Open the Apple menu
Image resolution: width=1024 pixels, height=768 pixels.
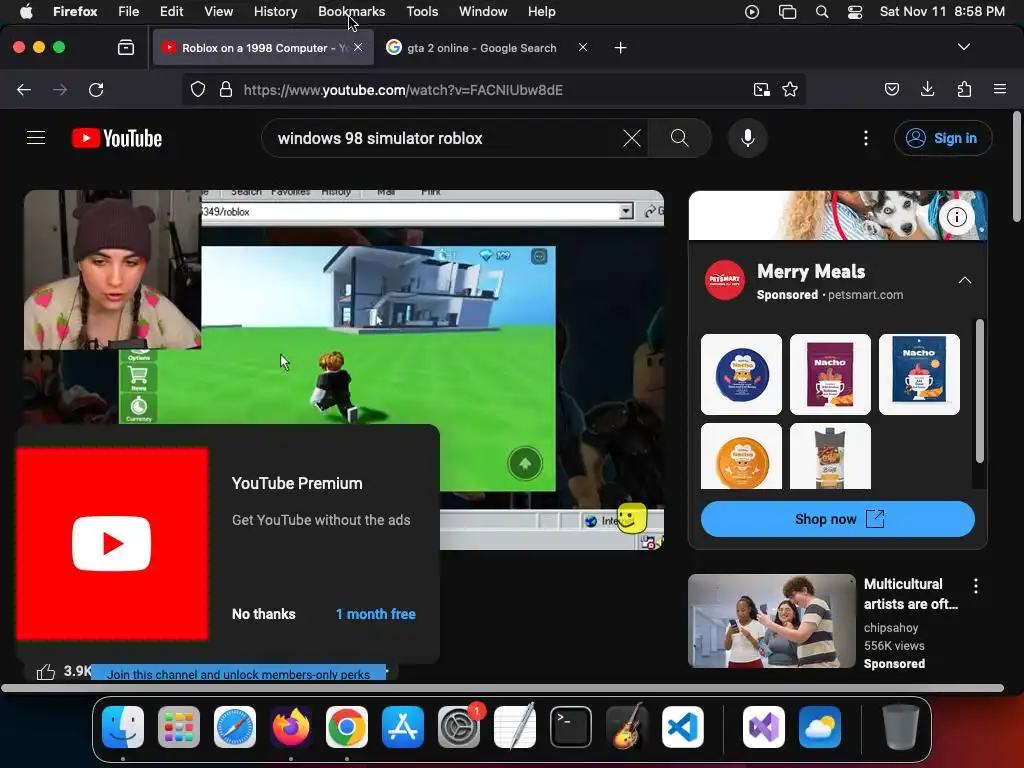[26, 12]
